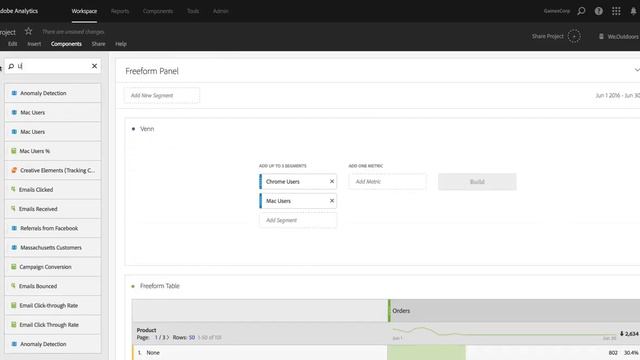640x360 pixels.
Task: Open the apps grid icon
Action: click(x=616, y=11)
